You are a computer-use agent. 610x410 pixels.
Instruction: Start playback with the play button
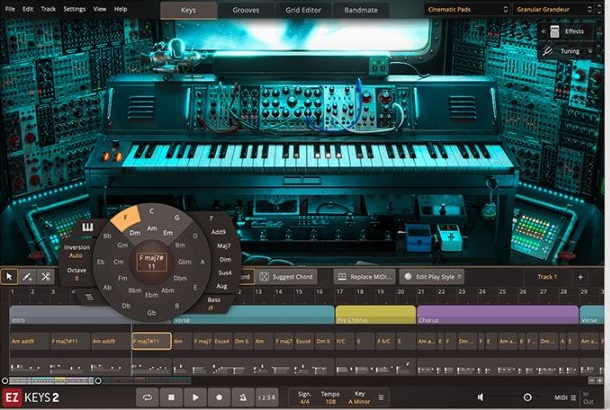195,397
